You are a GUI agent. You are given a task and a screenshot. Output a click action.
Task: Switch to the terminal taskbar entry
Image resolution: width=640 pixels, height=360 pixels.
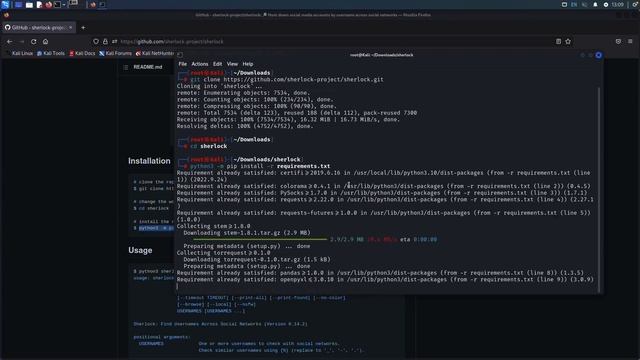click(x=102, y=4)
